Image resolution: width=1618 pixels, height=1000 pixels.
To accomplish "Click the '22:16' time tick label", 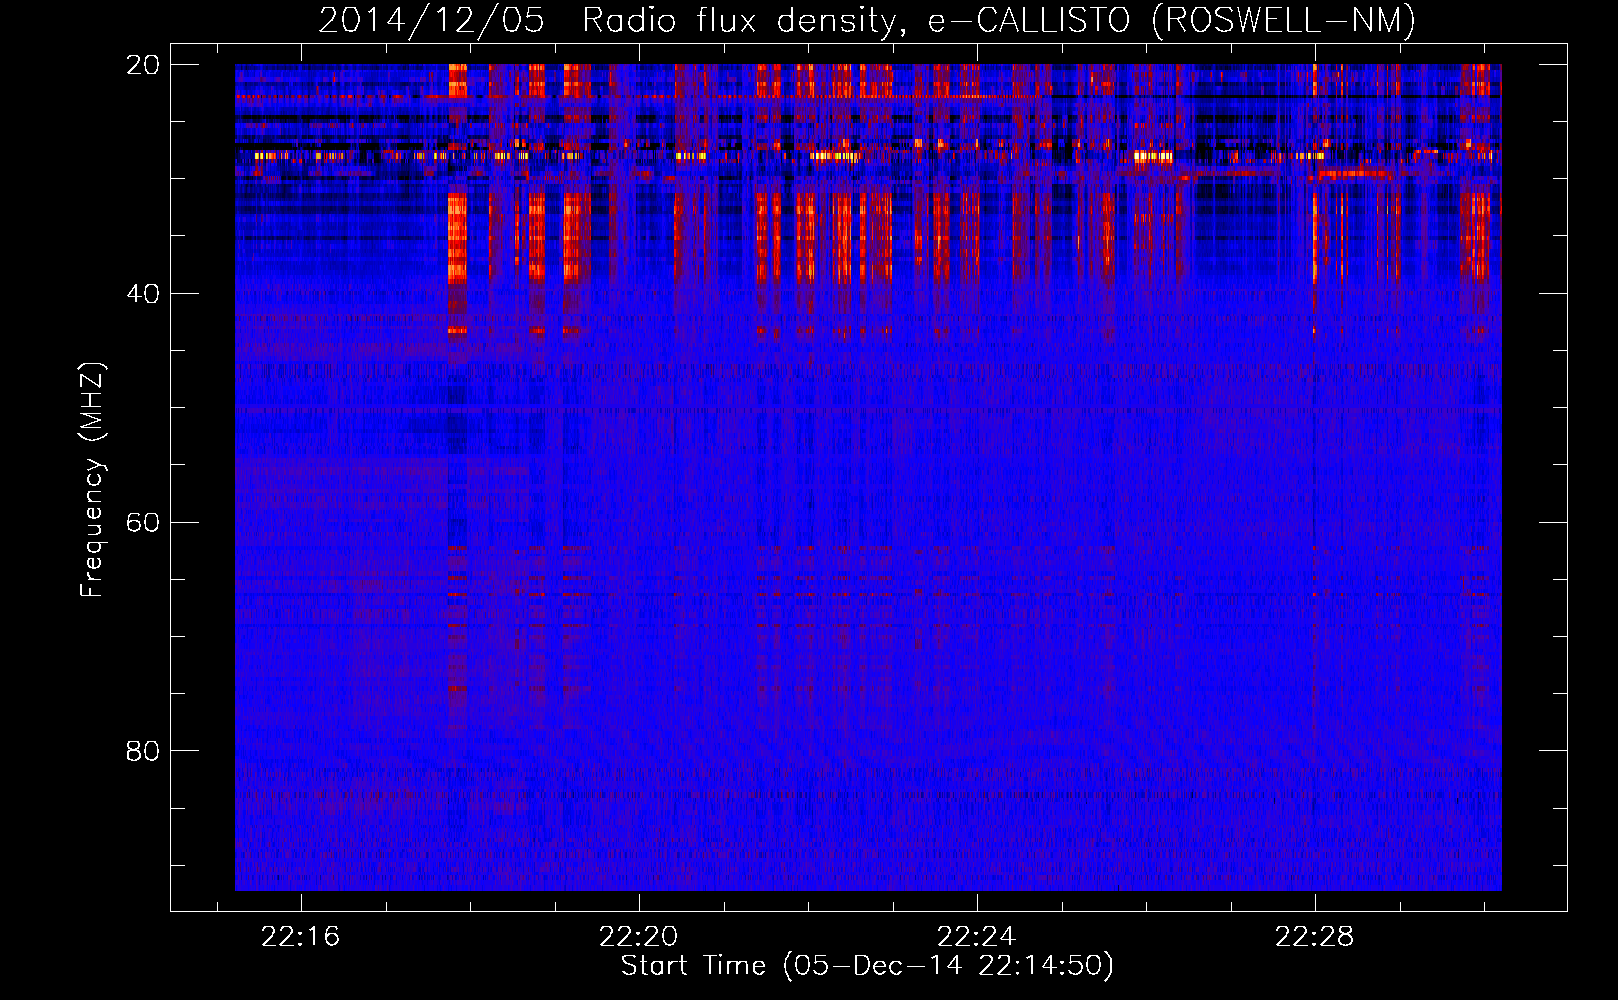I will (301, 937).
